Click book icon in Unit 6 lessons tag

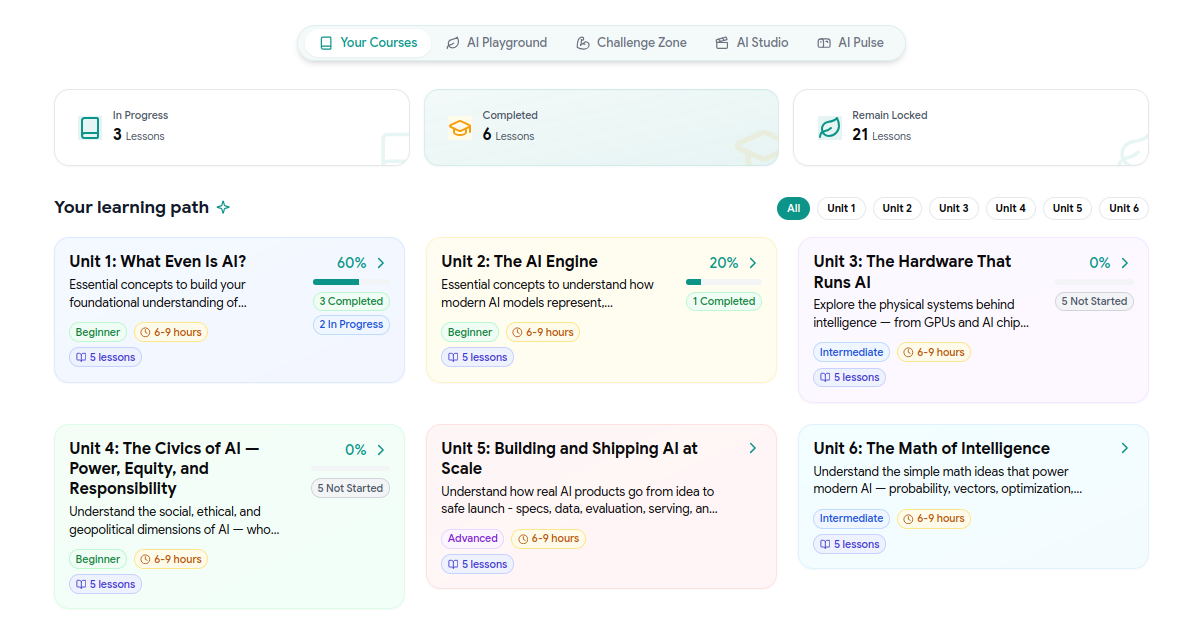click(x=826, y=544)
